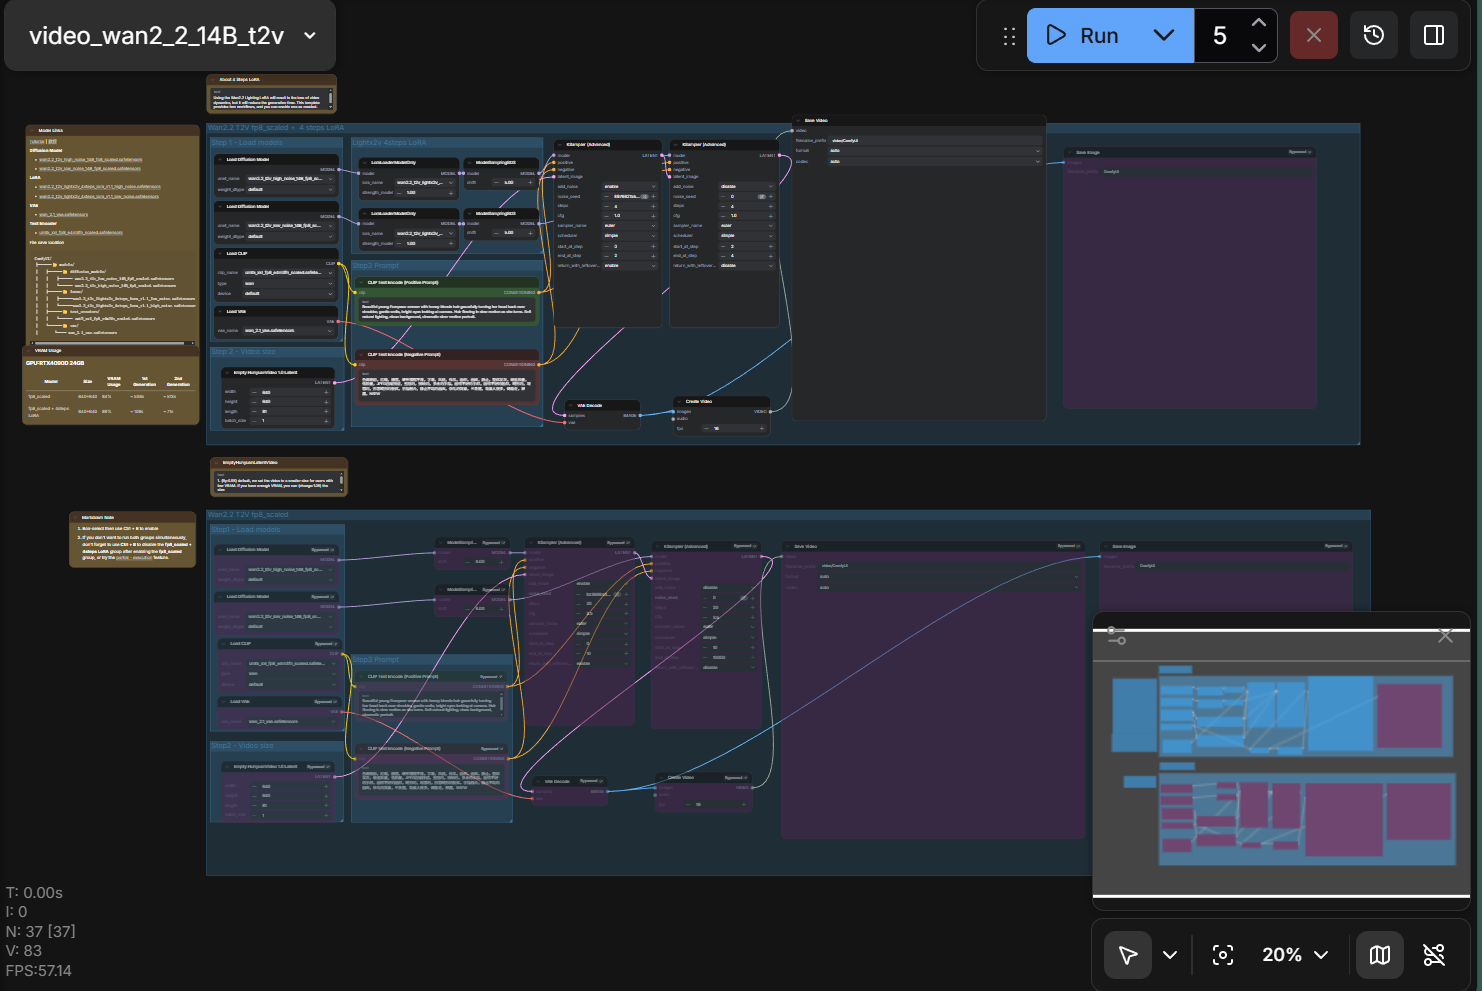Click the fit-to-view icon in bottom toolbar

point(1222,955)
